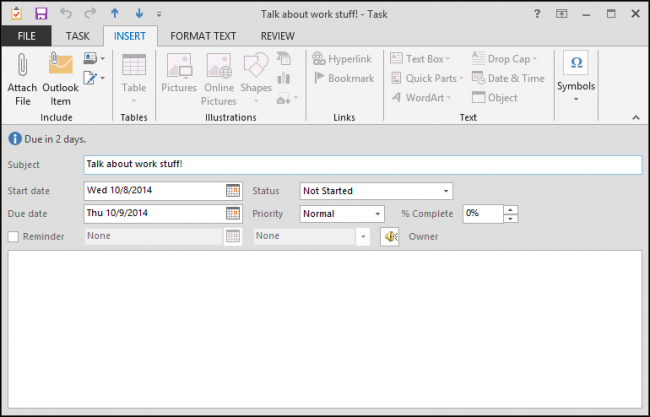The height and width of the screenshot is (417, 650).
Task: Insert an Outlook Item
Action: point(61,79)
